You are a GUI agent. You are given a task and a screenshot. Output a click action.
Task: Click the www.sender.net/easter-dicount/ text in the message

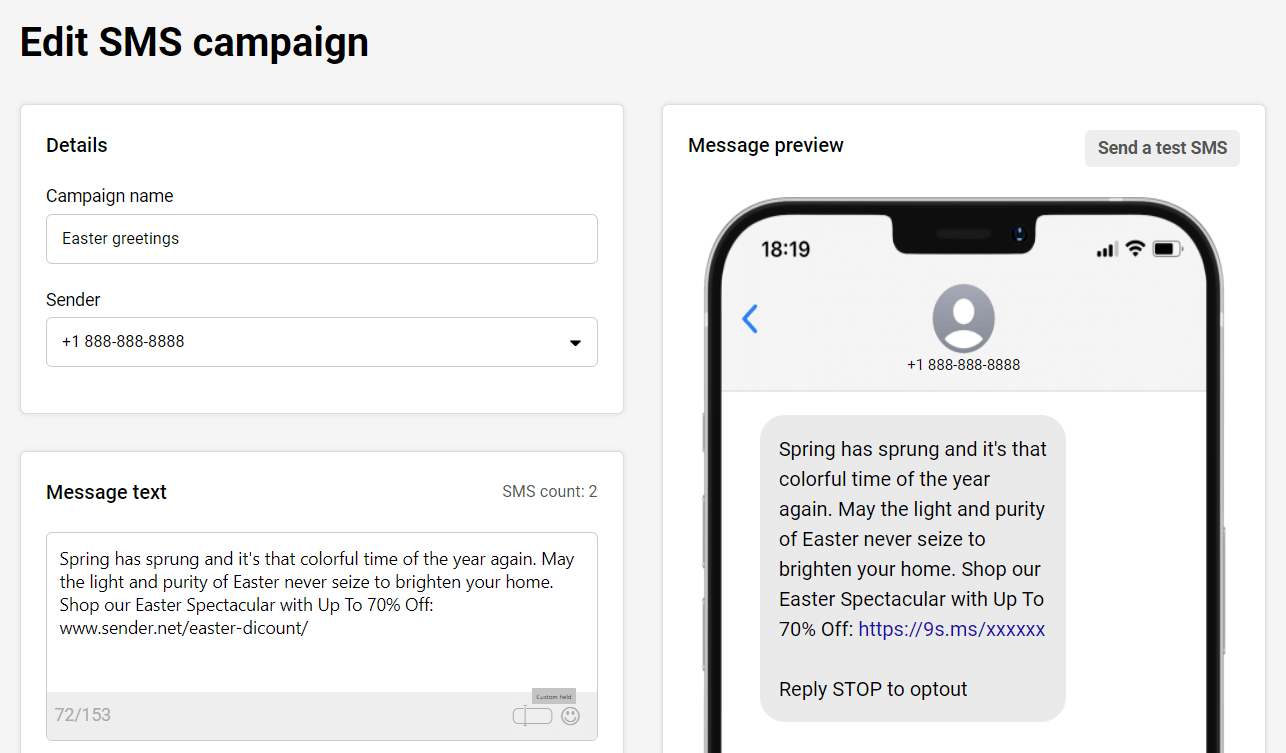click(x=184, y=629)
